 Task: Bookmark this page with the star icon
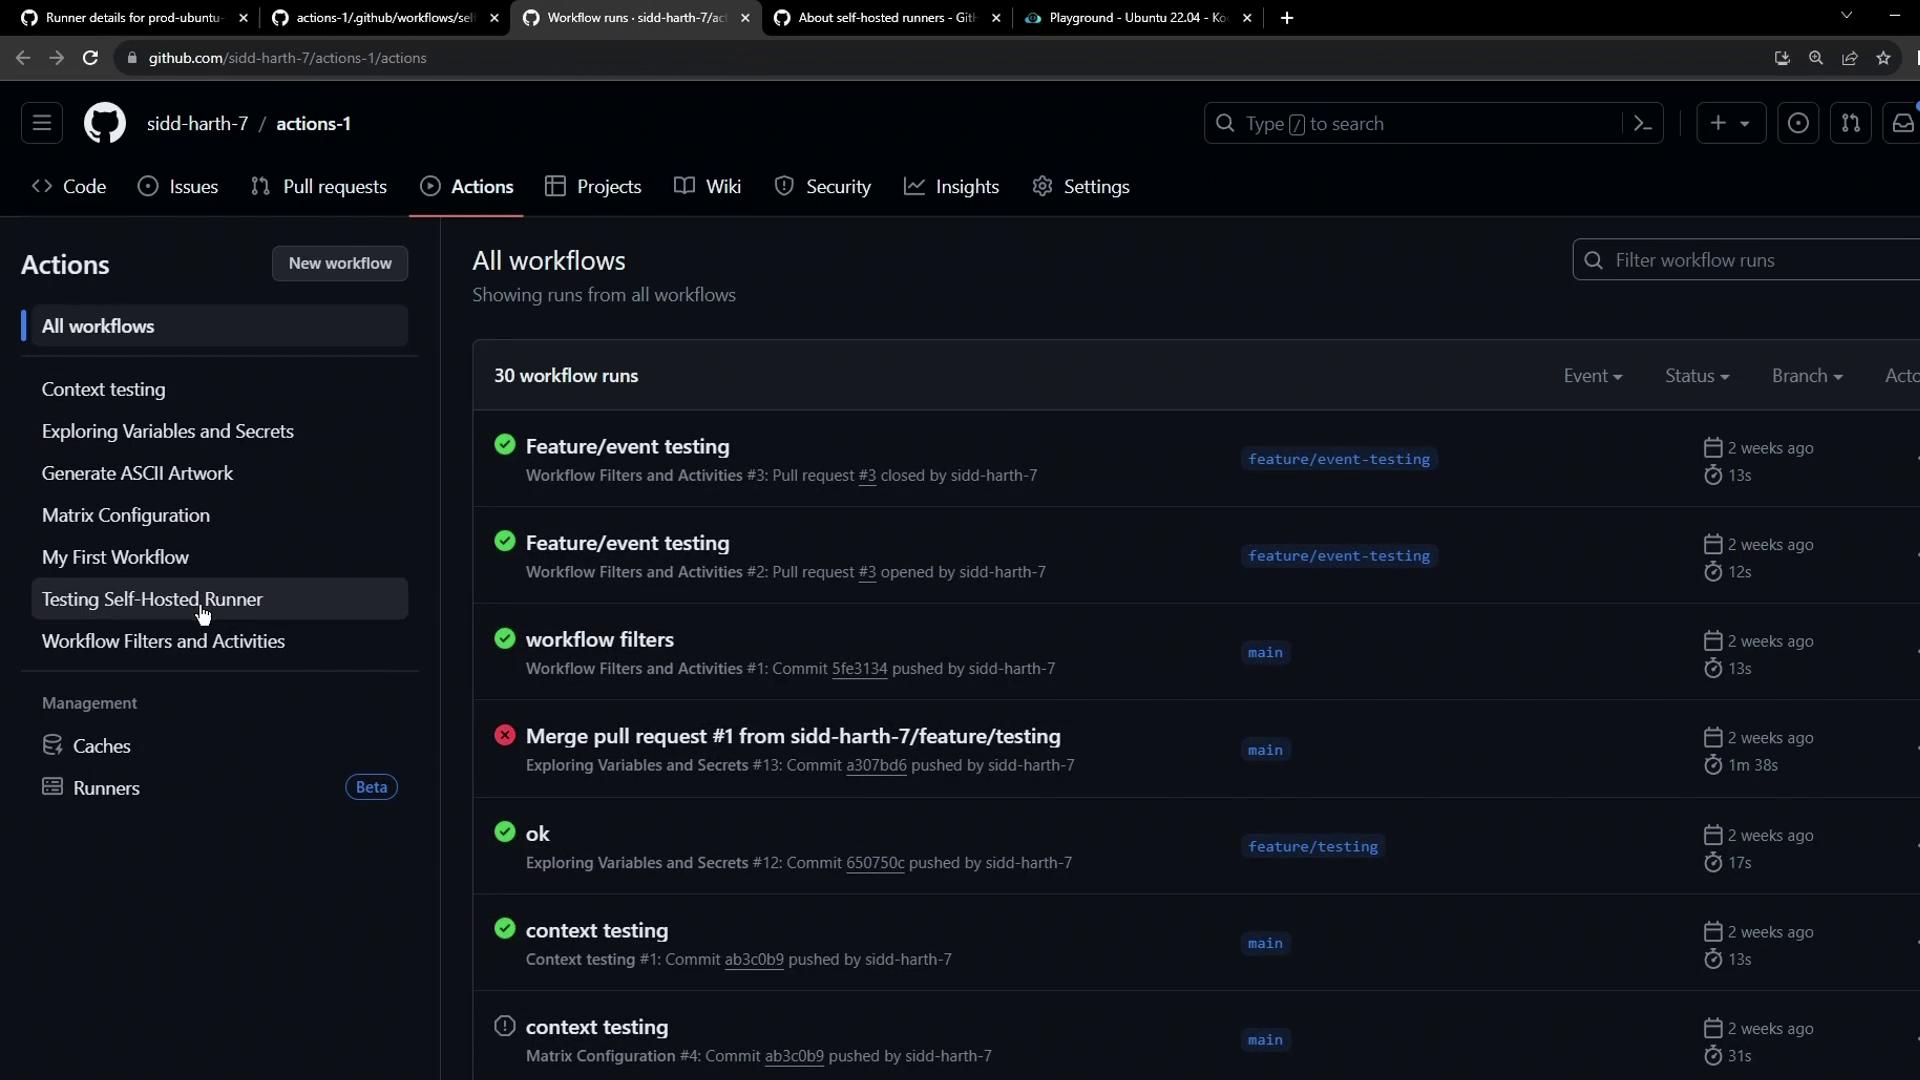tap(1884, 58)
